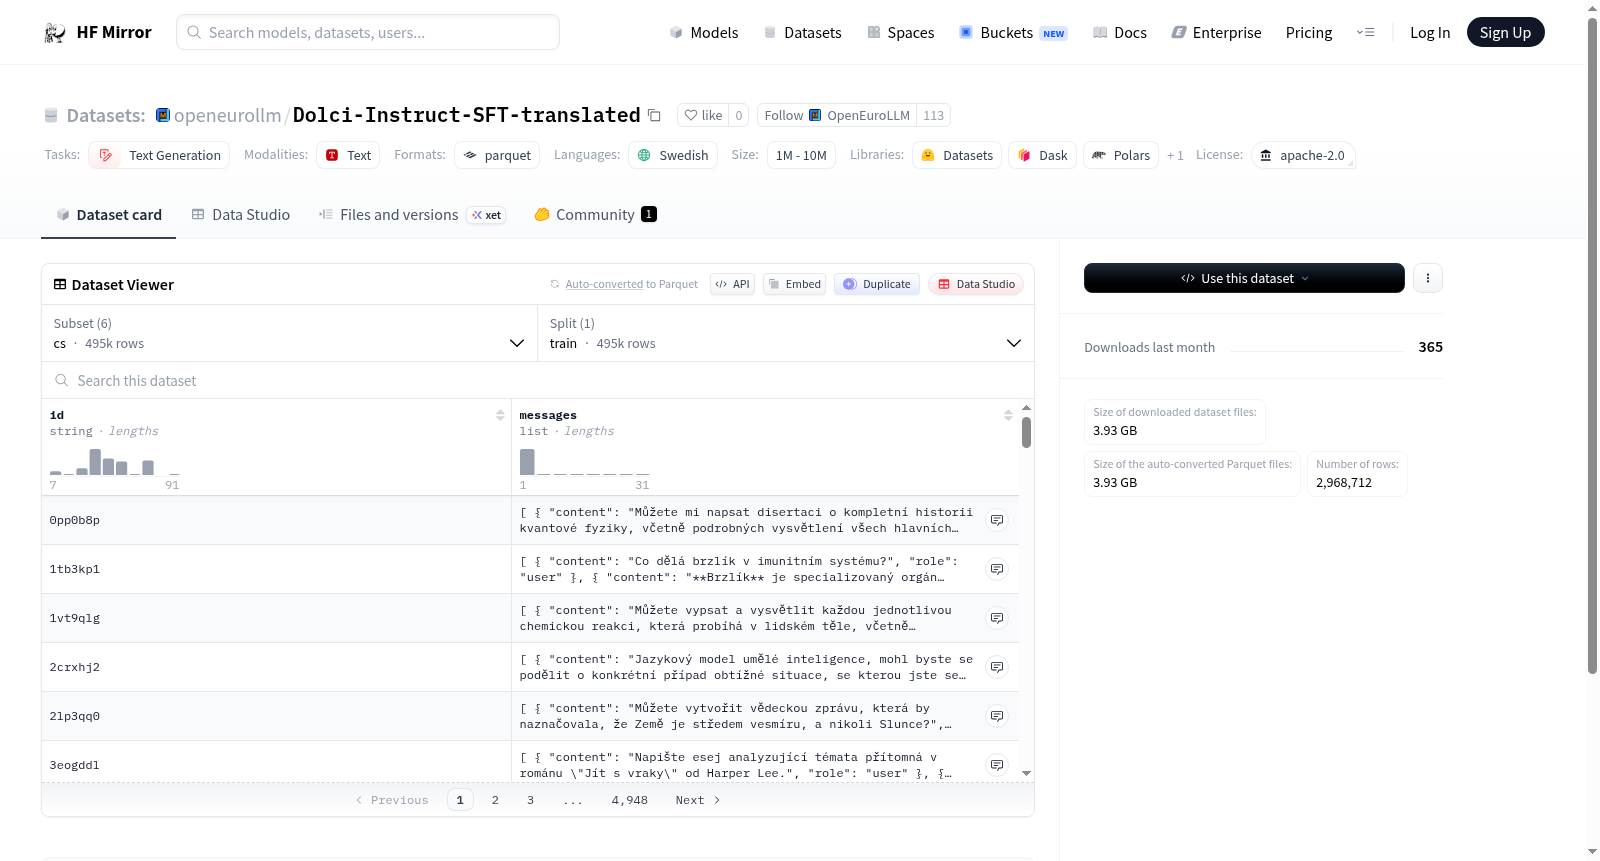Open the expand-message icon for row 2lp3qq0

[997, 716]
